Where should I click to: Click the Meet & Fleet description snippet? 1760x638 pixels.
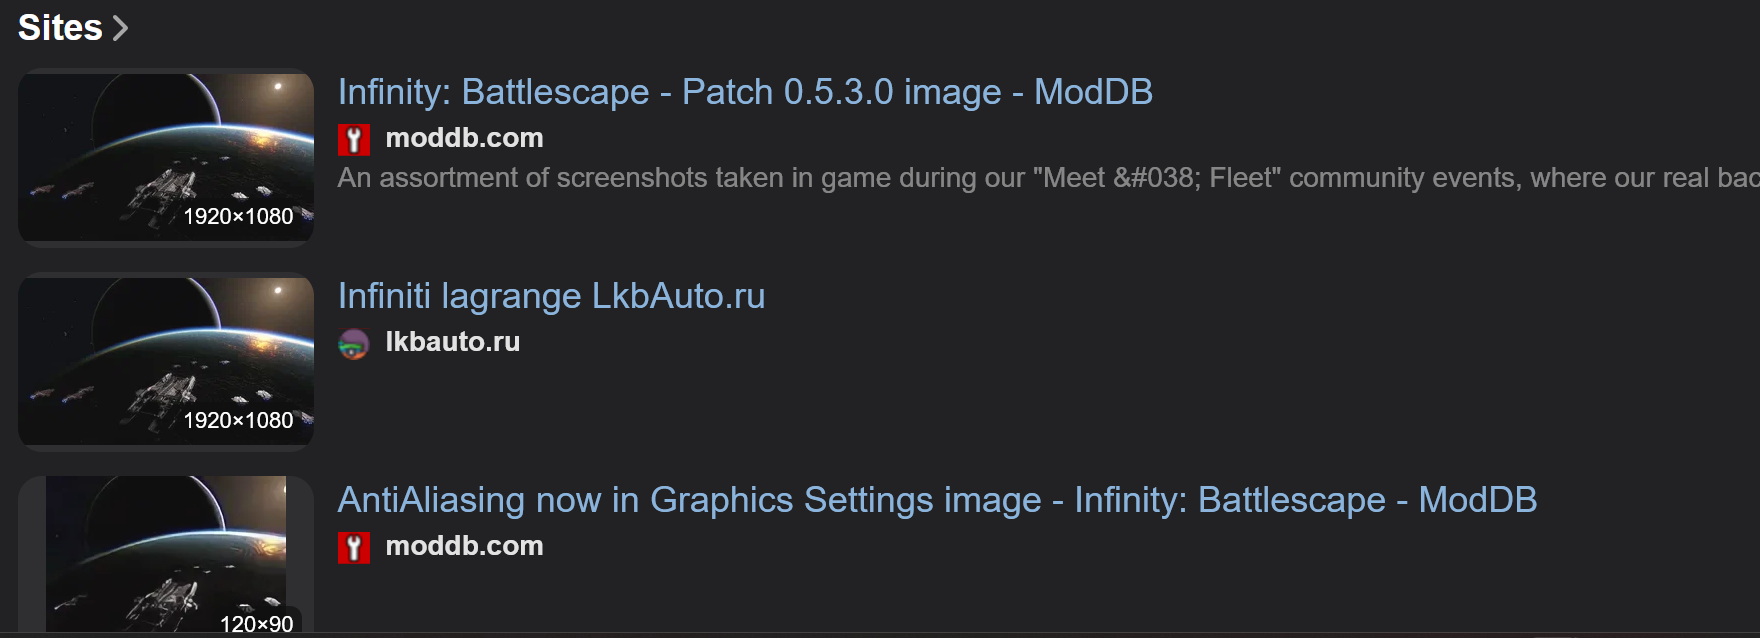1048,178
